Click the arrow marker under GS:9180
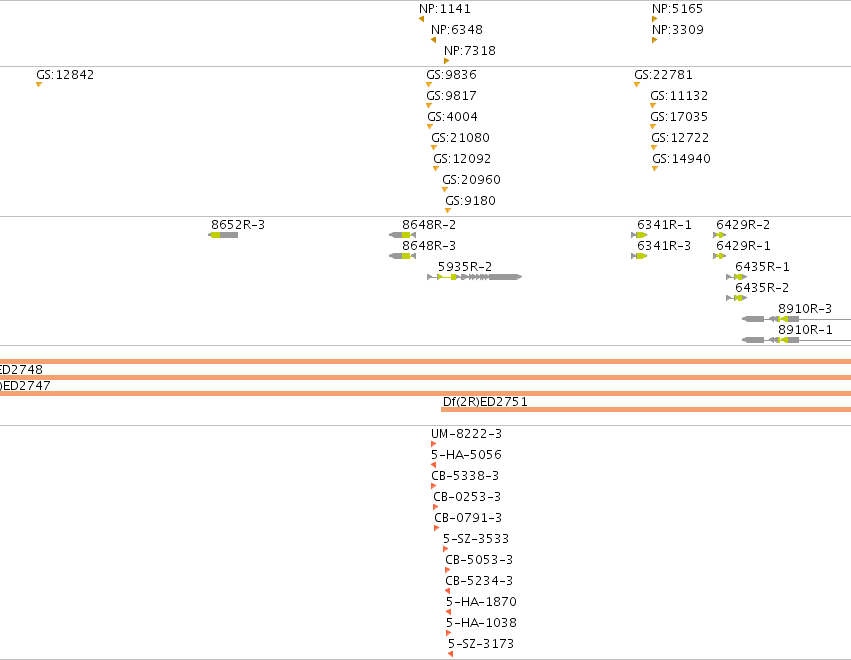 (x=448, y=211)
